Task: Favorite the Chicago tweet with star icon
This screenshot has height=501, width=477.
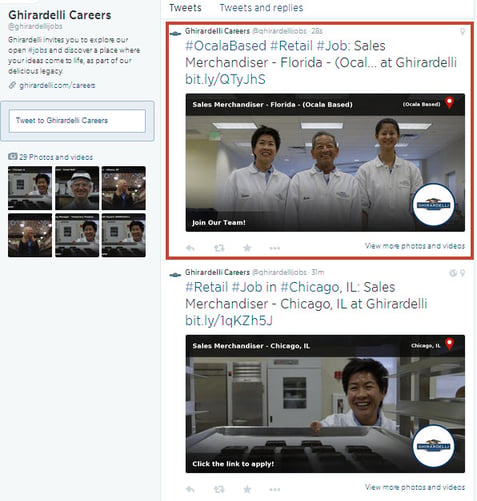Action: [247, 489]
